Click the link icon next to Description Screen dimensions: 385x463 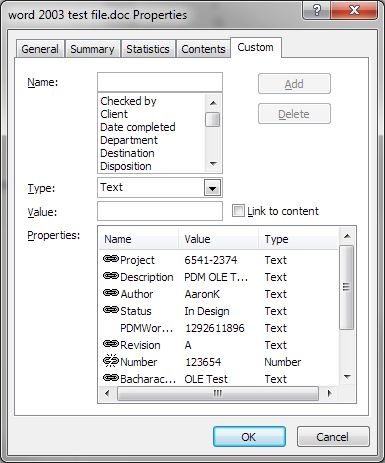click(x=111, y=276)
